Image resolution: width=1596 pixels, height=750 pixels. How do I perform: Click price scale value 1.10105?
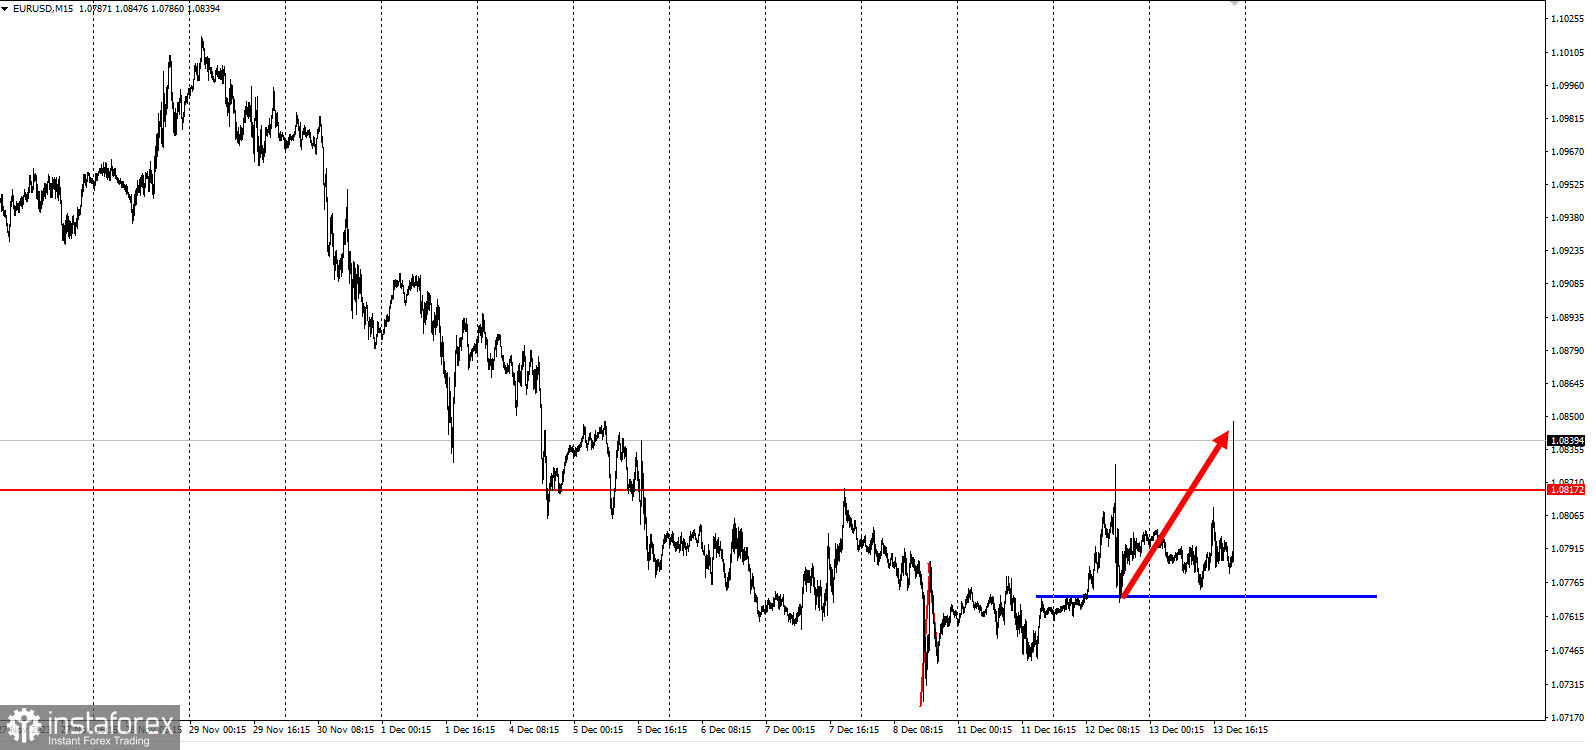(x=1568, y=52)
